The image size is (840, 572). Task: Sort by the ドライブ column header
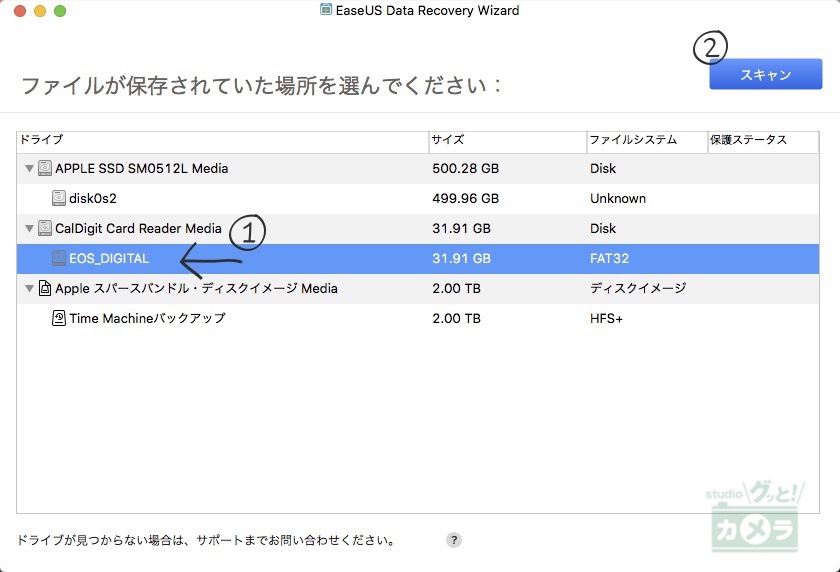223,141
